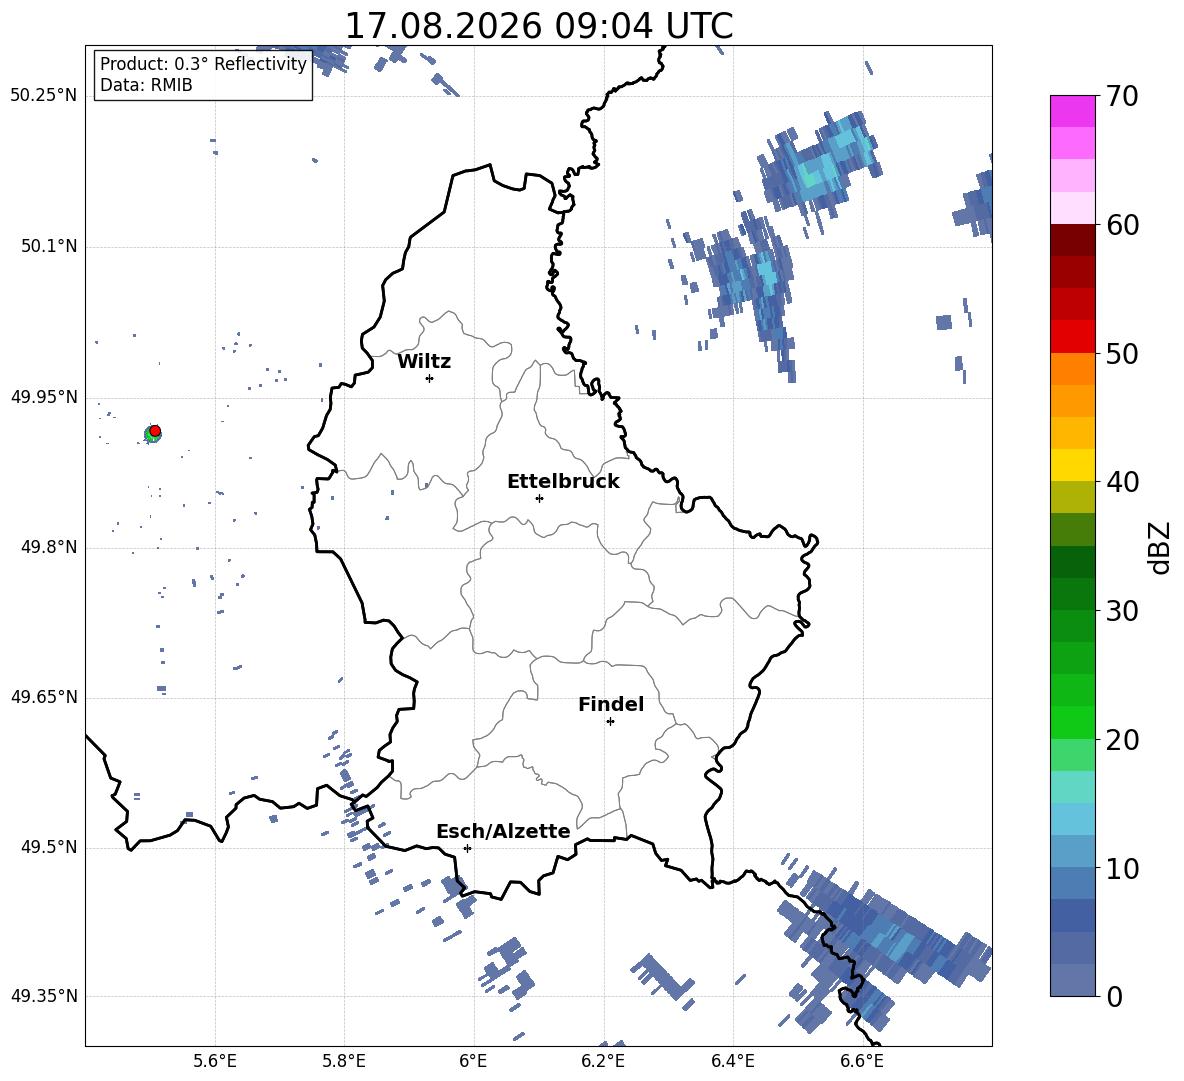Click the dark maroon 60 dBZ colorbar segment
The height and width of the screenshot is (1081, 1184).
tap(1072, 240)
